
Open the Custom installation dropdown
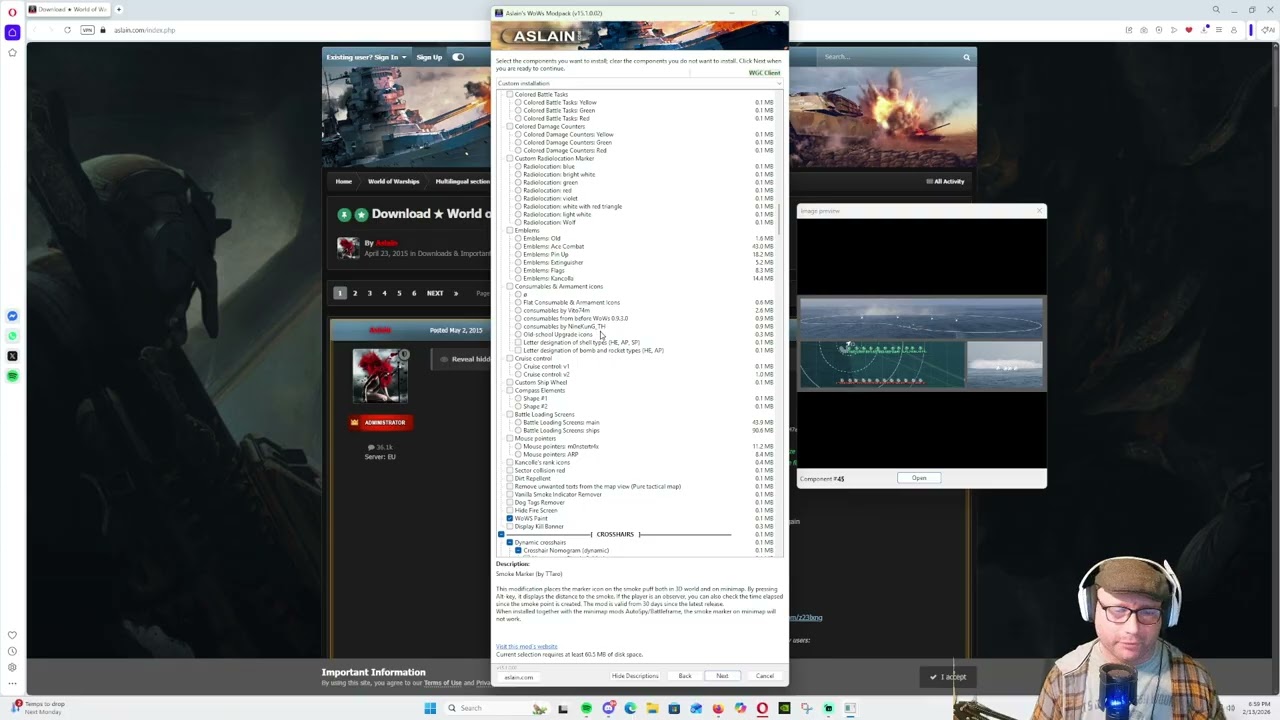point(640,83)
